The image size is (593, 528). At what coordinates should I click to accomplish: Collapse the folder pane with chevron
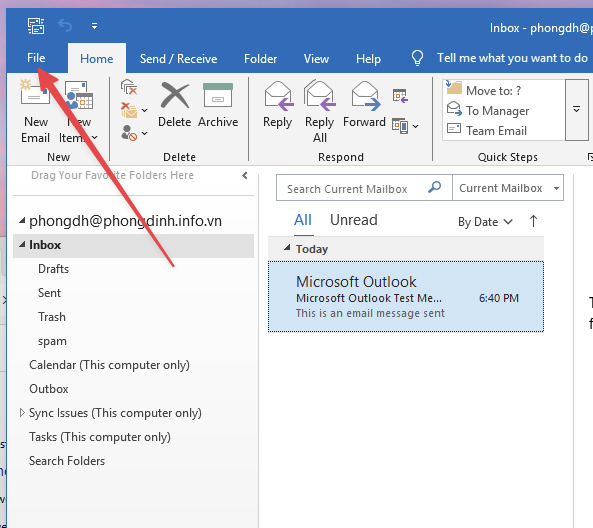pos(245,175)
